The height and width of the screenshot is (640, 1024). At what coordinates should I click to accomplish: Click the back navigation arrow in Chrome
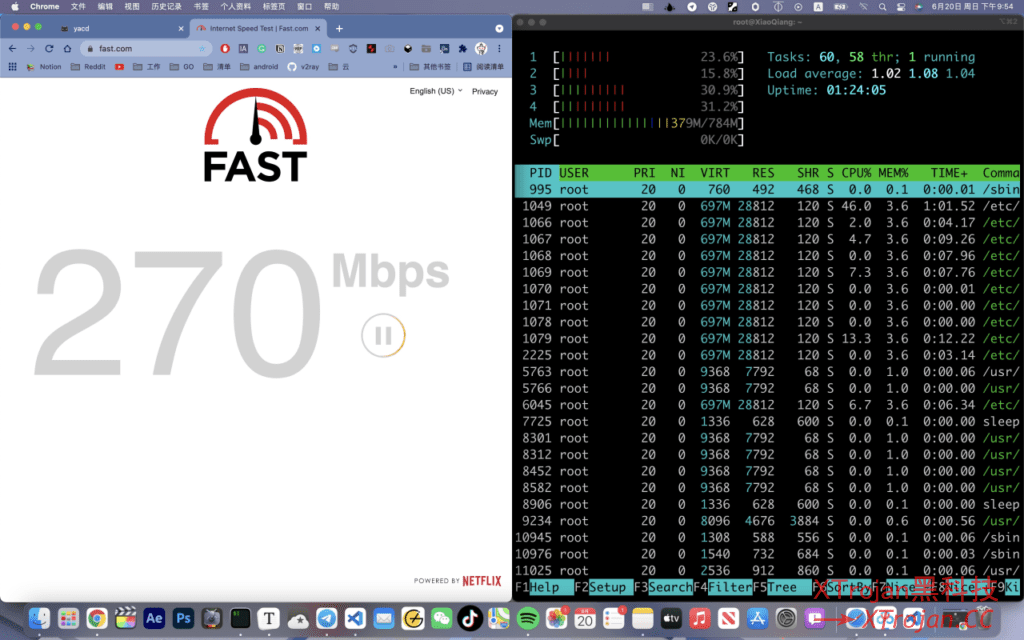pyautogui.click(x=11, y=47)
